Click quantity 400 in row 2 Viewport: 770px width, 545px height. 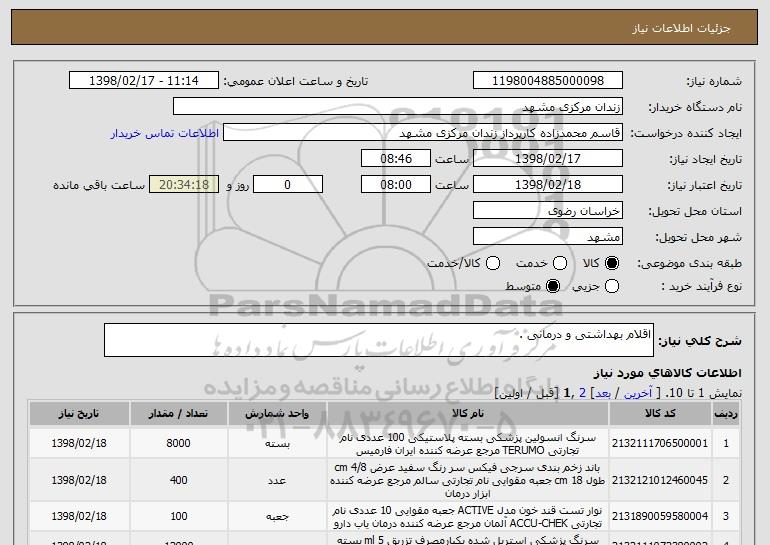(178, 480)
